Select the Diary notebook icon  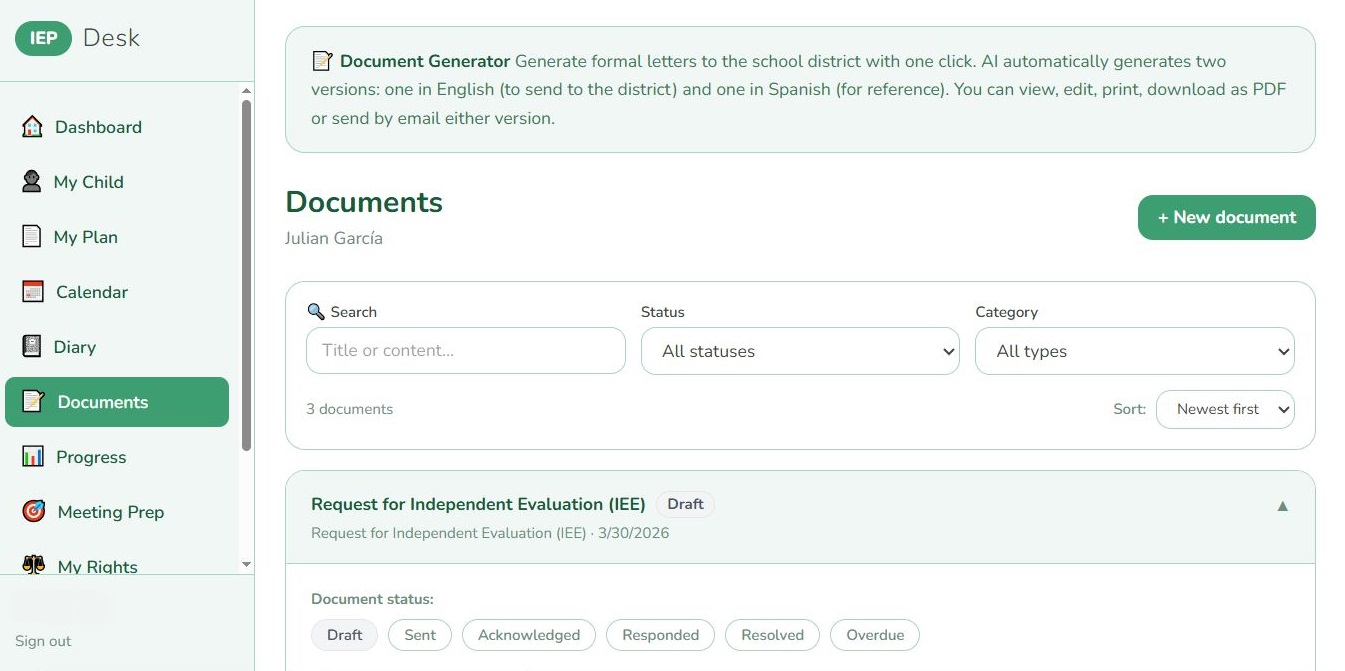(32, 347)
